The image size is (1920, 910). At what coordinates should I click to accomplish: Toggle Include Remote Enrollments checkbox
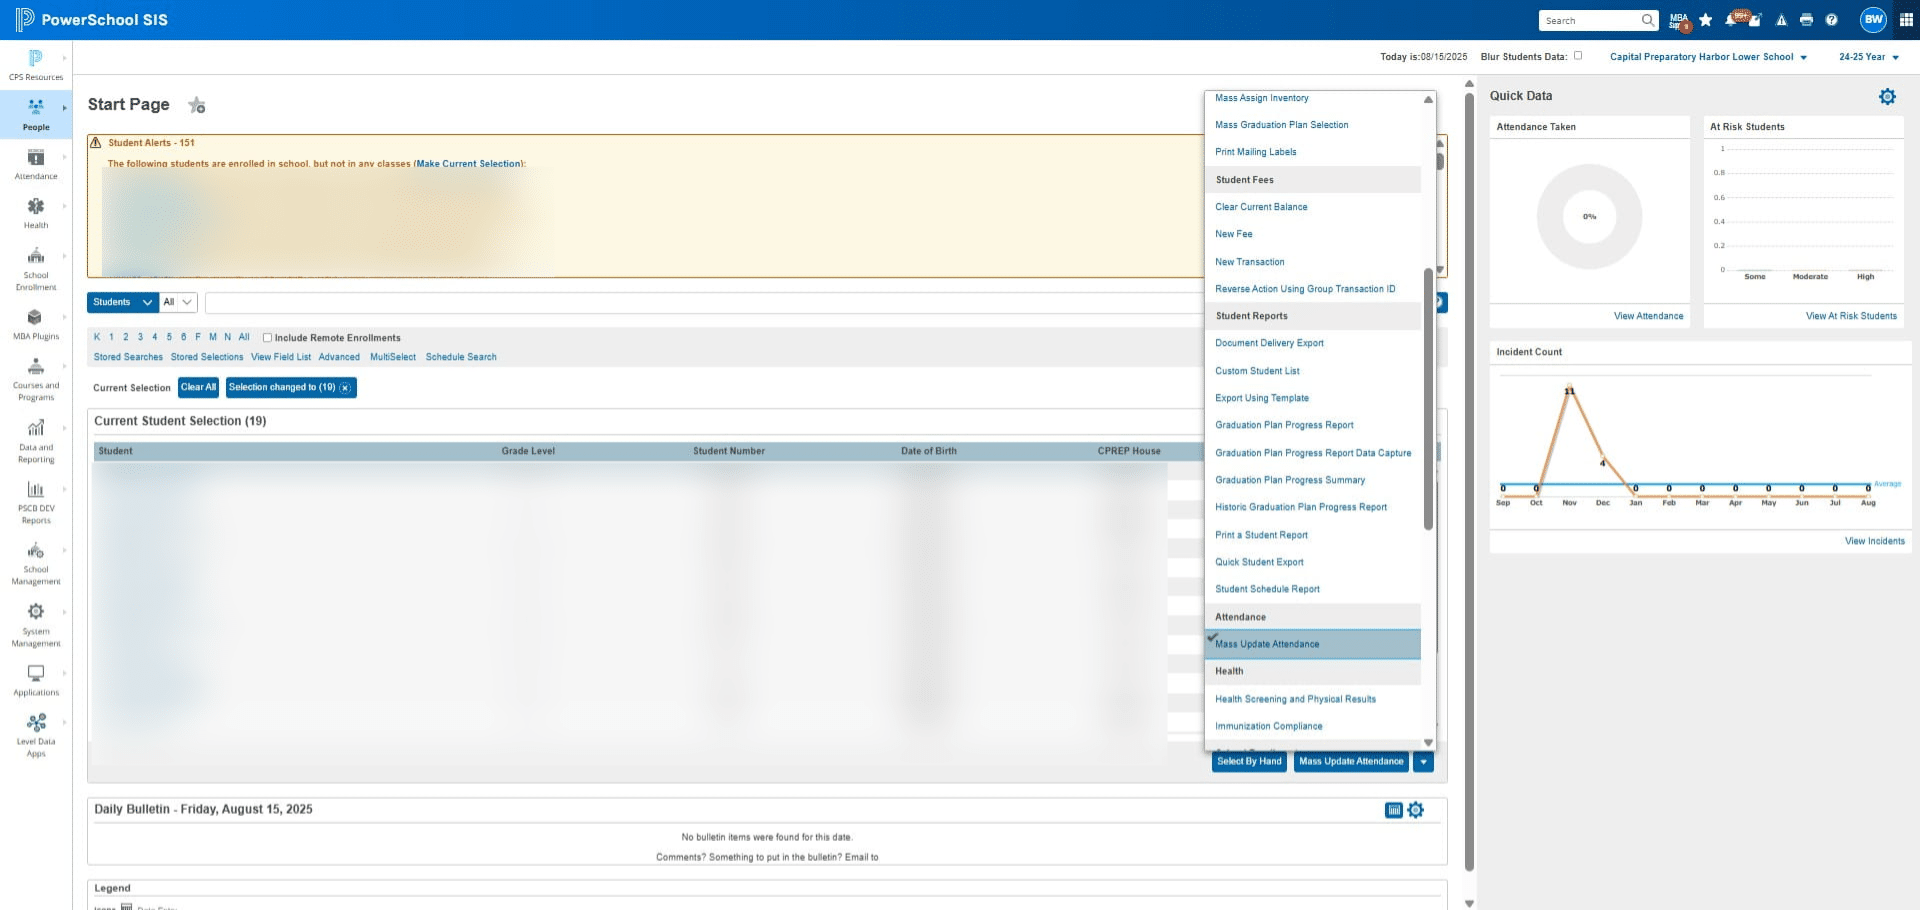pyautogui.click(x=267, y=338)
